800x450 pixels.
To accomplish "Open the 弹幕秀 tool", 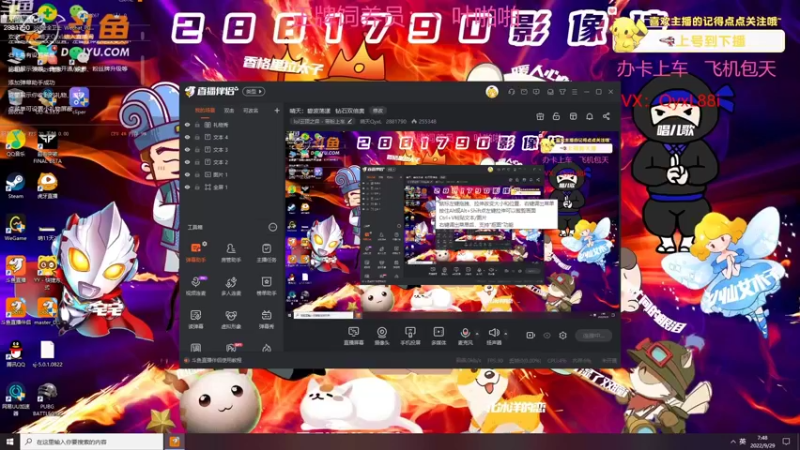I will 266,319.
